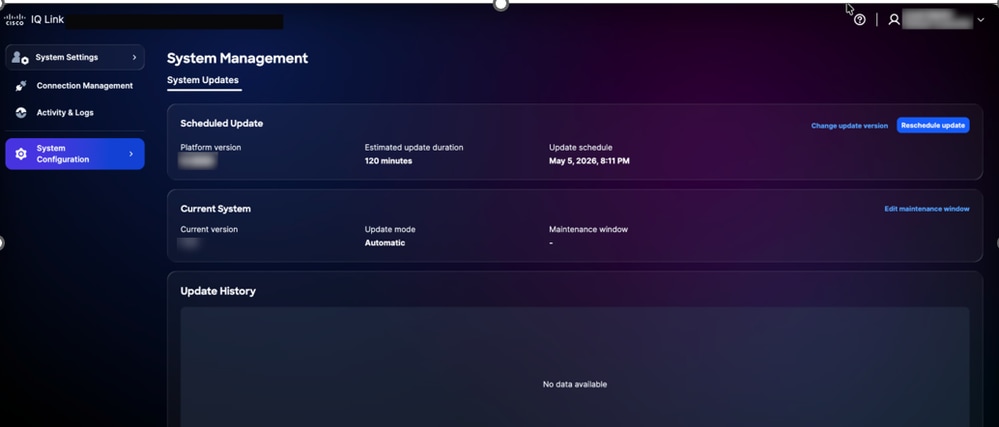Select the System Settings menu label

click(67, 57)
